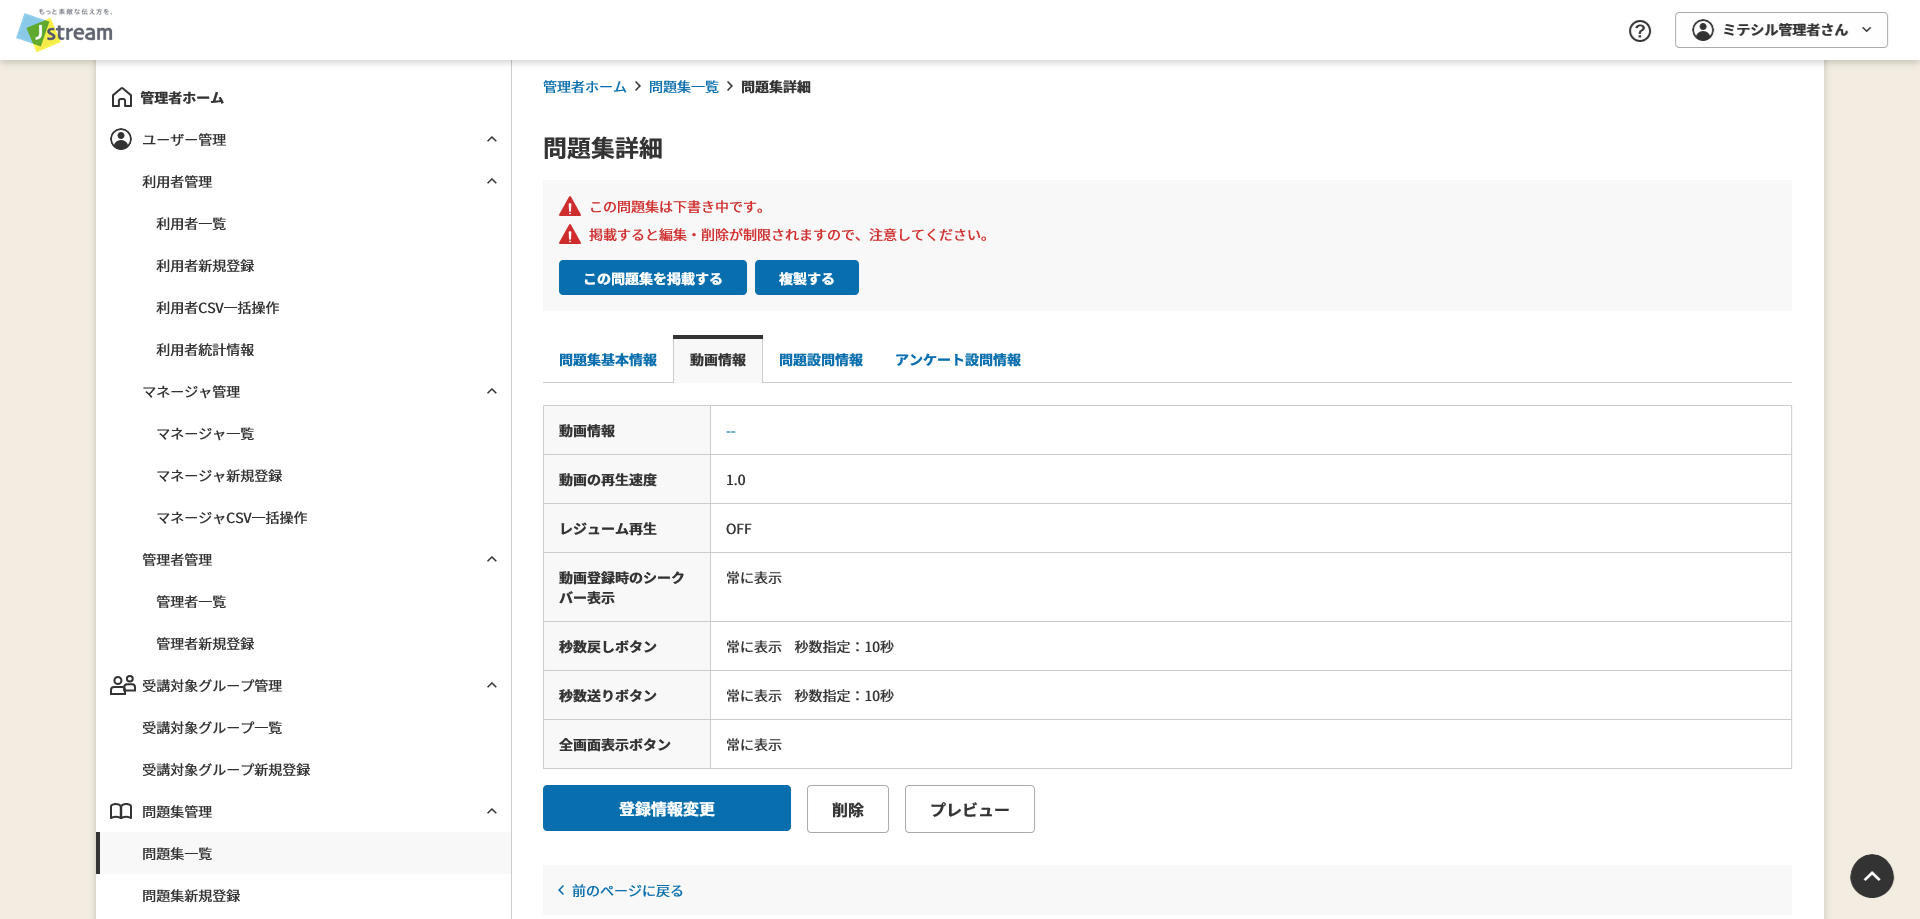This screenshot has width=1920, height=919.
Task: Click the 前のページに戻る link
Action: [628, 891]
